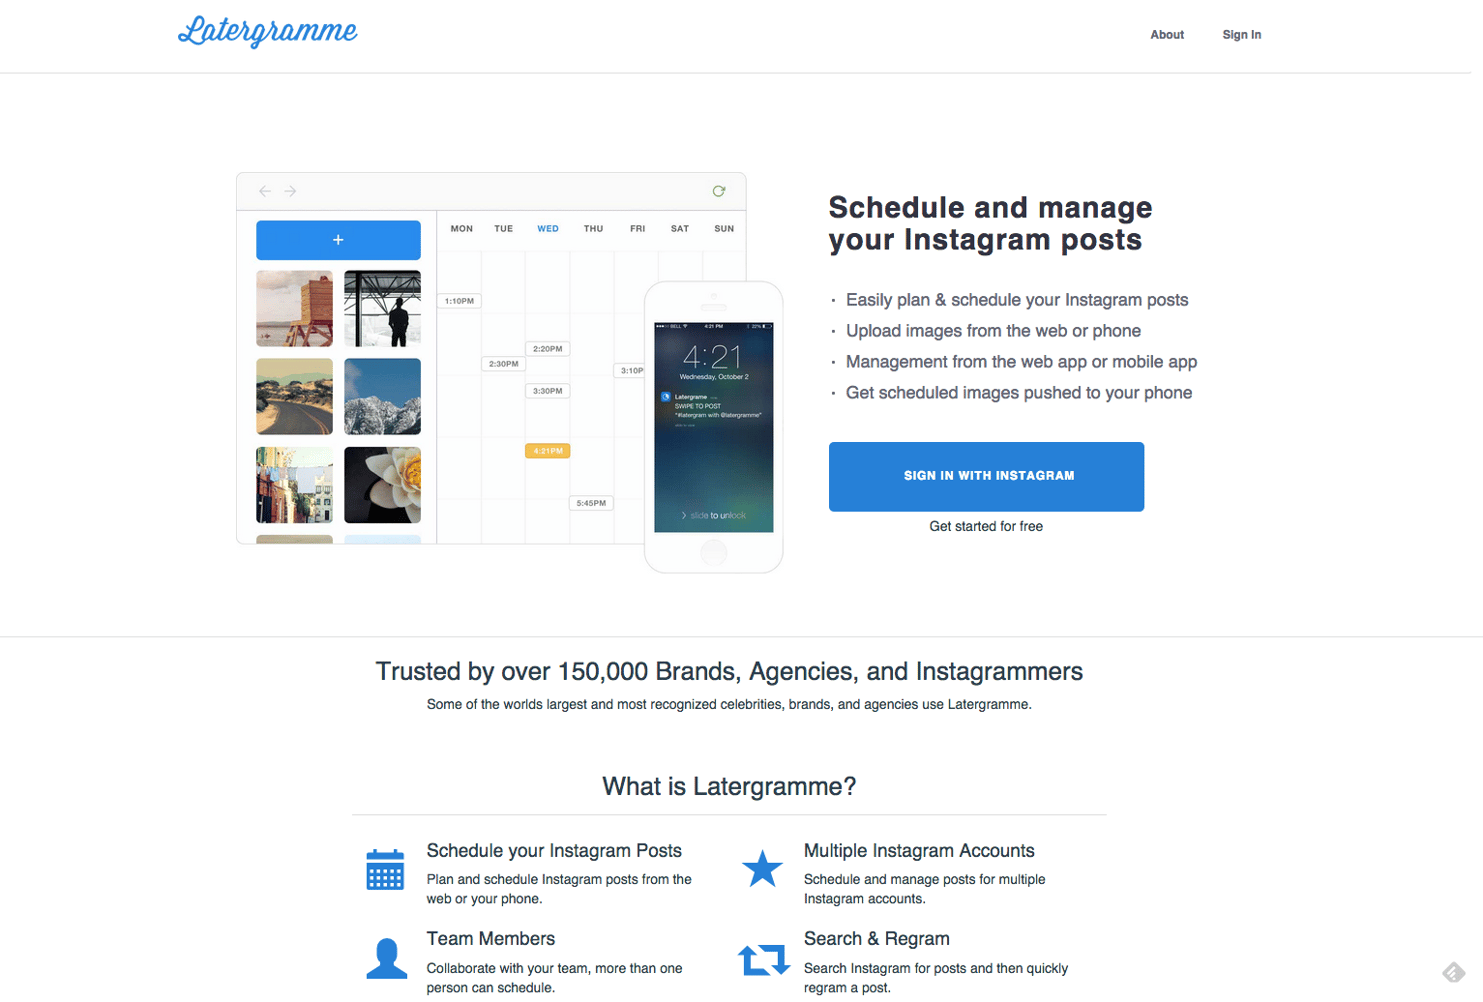The width and height of the screenshot is (1483, 1002).
Task: Select the winding road thumbnail
Action: 294,396
